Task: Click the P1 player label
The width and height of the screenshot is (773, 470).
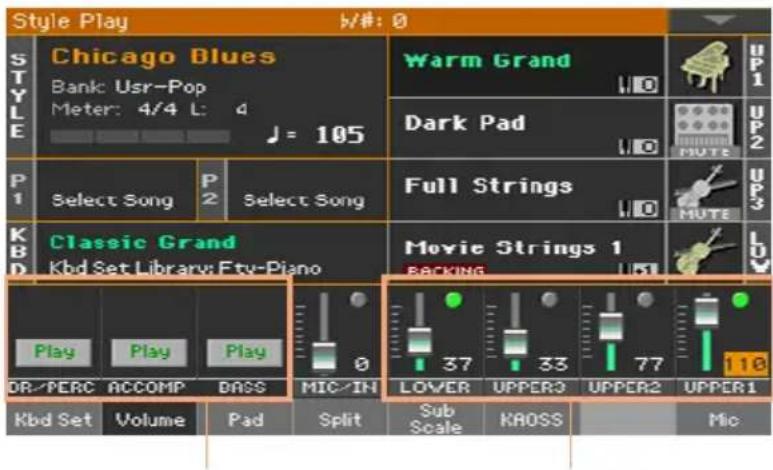Action: (19, 190)
